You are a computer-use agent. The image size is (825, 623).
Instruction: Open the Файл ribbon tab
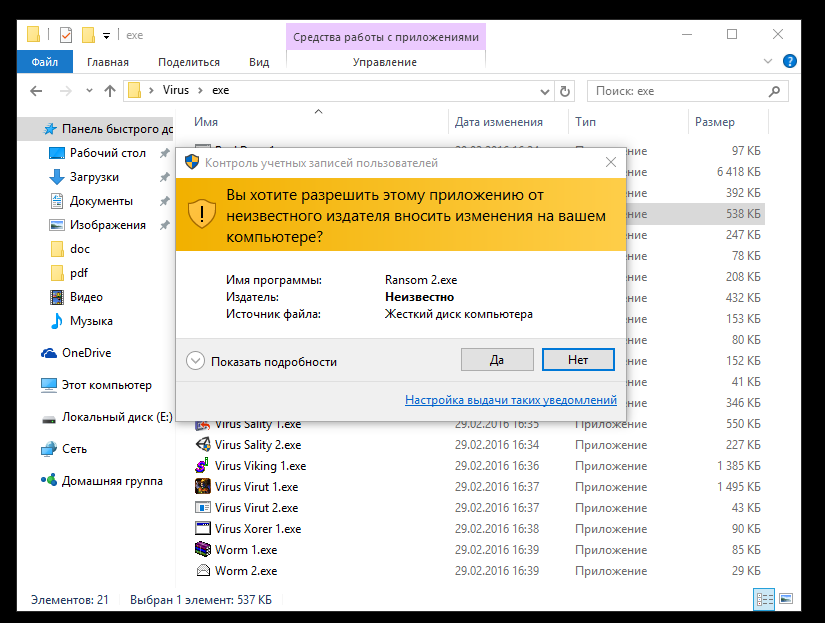[x=44, y=62]
